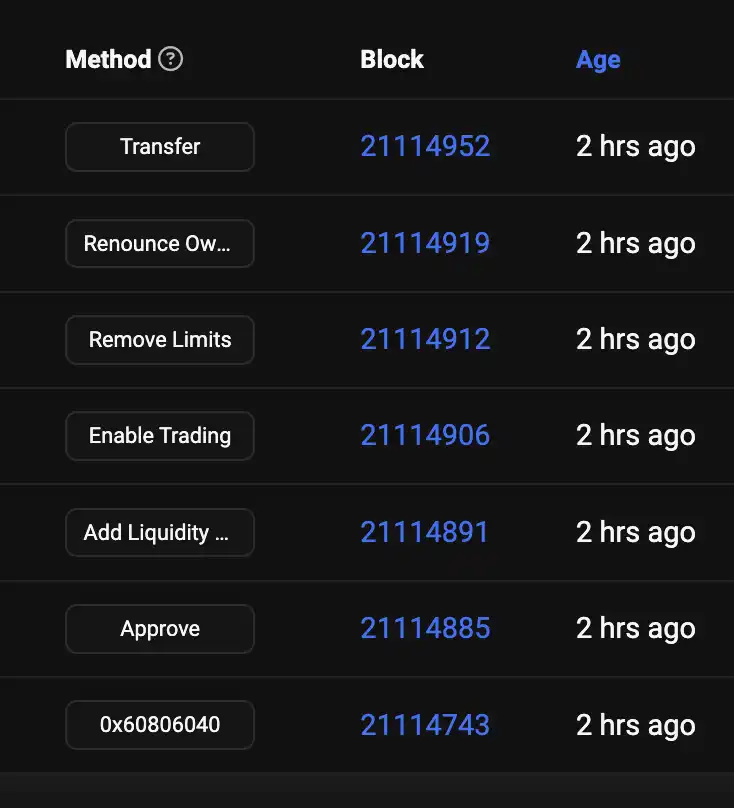Click the Method help question mark icon
Image resolution: width=734 pixels, height=808 pixels.
(x=171, y=60)
